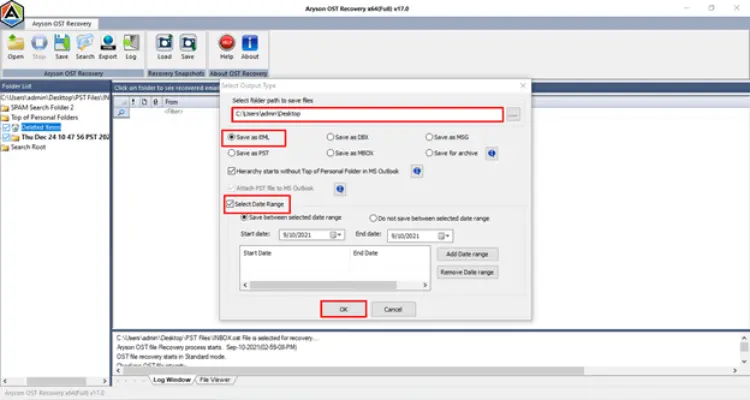Click Load in Recovery Snapshots
Viewport: 750px width, 400px height.
(164, 47)
